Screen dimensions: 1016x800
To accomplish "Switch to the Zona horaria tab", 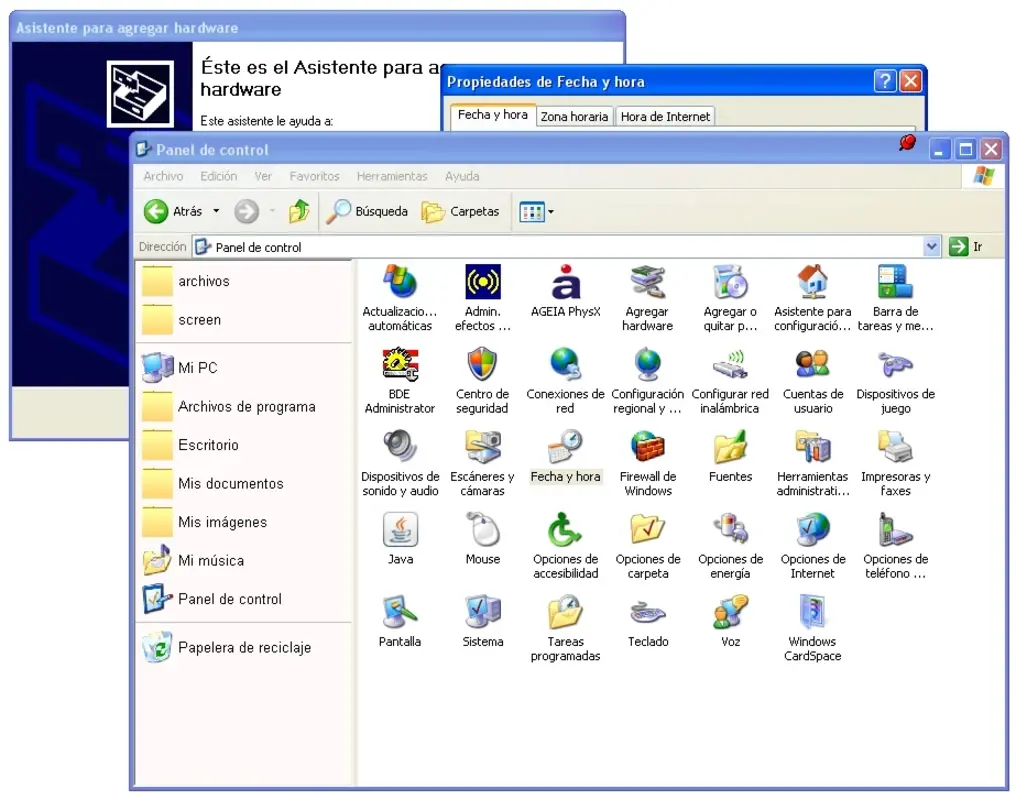I will [574, 115].
